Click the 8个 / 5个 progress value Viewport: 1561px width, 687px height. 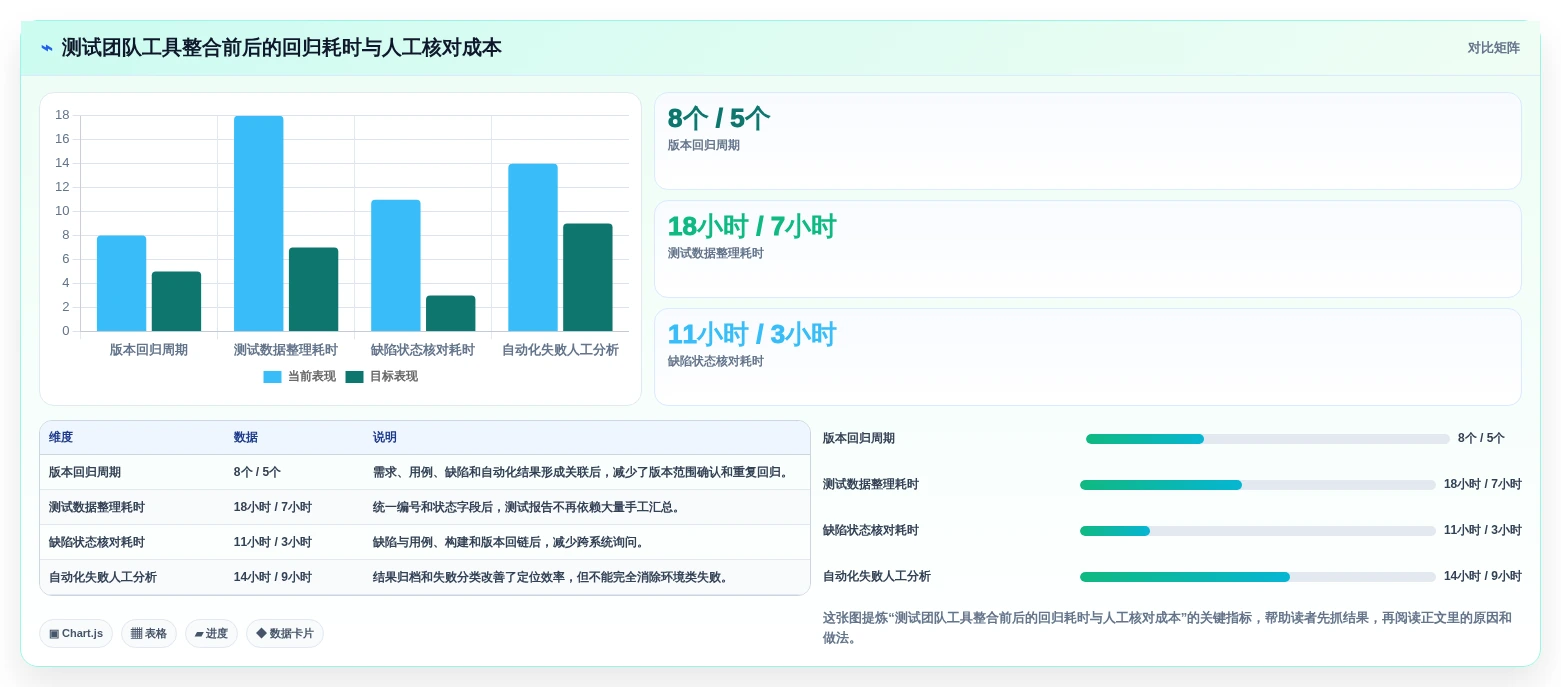(1481, 439)
